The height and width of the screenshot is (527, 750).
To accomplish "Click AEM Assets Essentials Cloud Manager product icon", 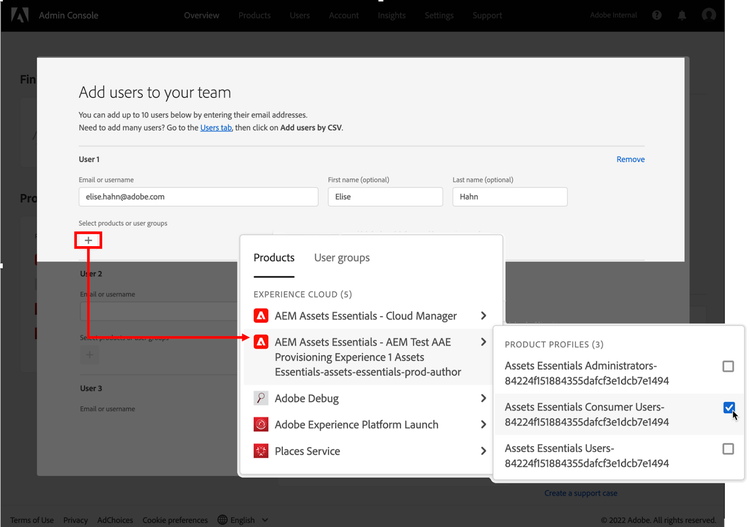I will 261,316.
